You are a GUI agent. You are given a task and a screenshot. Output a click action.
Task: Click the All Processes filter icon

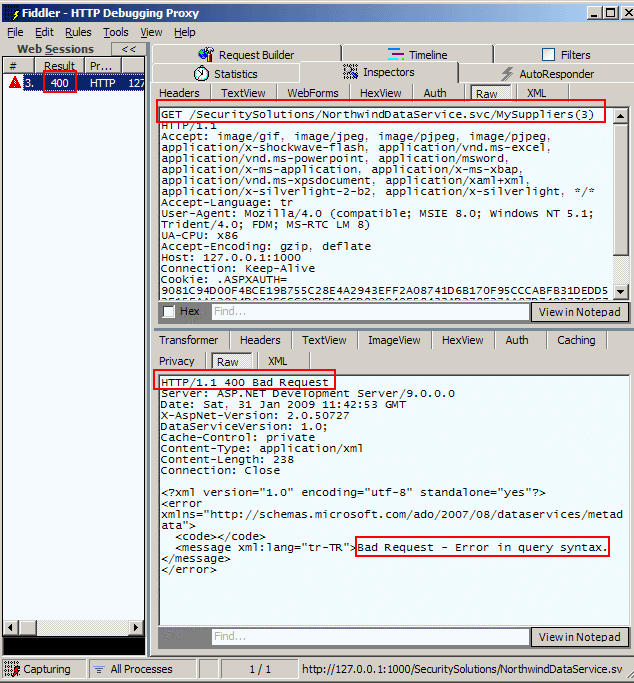99,669
